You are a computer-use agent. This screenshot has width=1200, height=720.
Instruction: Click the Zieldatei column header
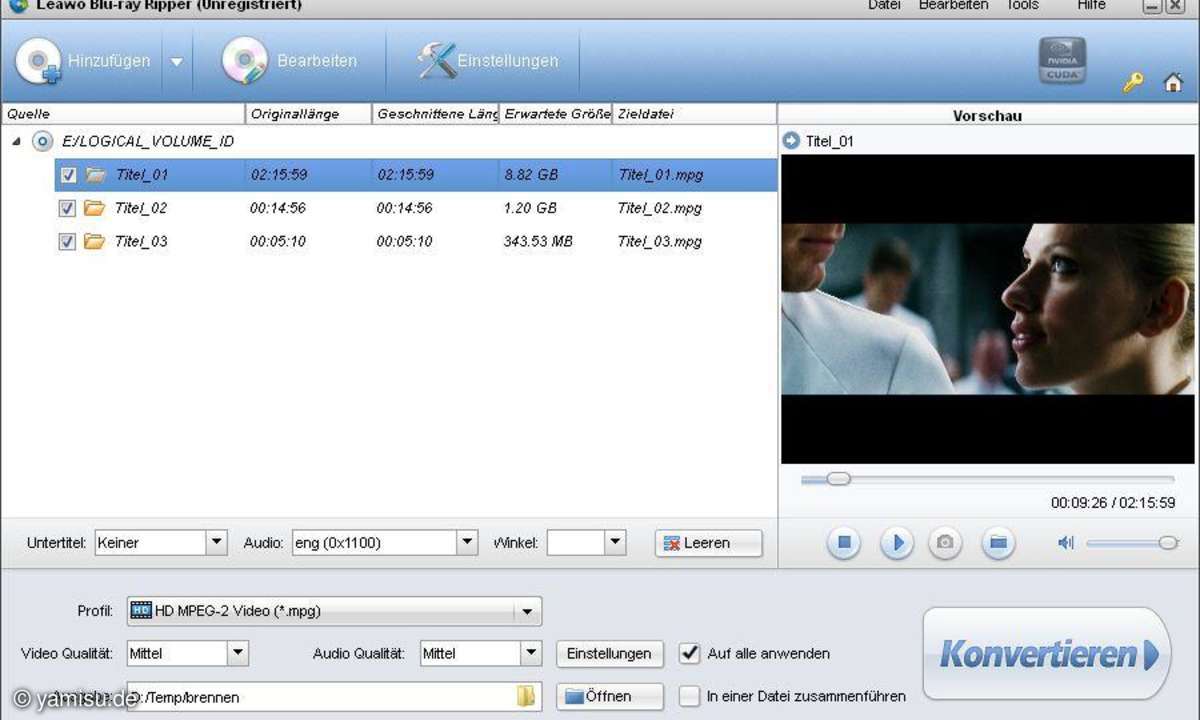[x=694, y=114]
